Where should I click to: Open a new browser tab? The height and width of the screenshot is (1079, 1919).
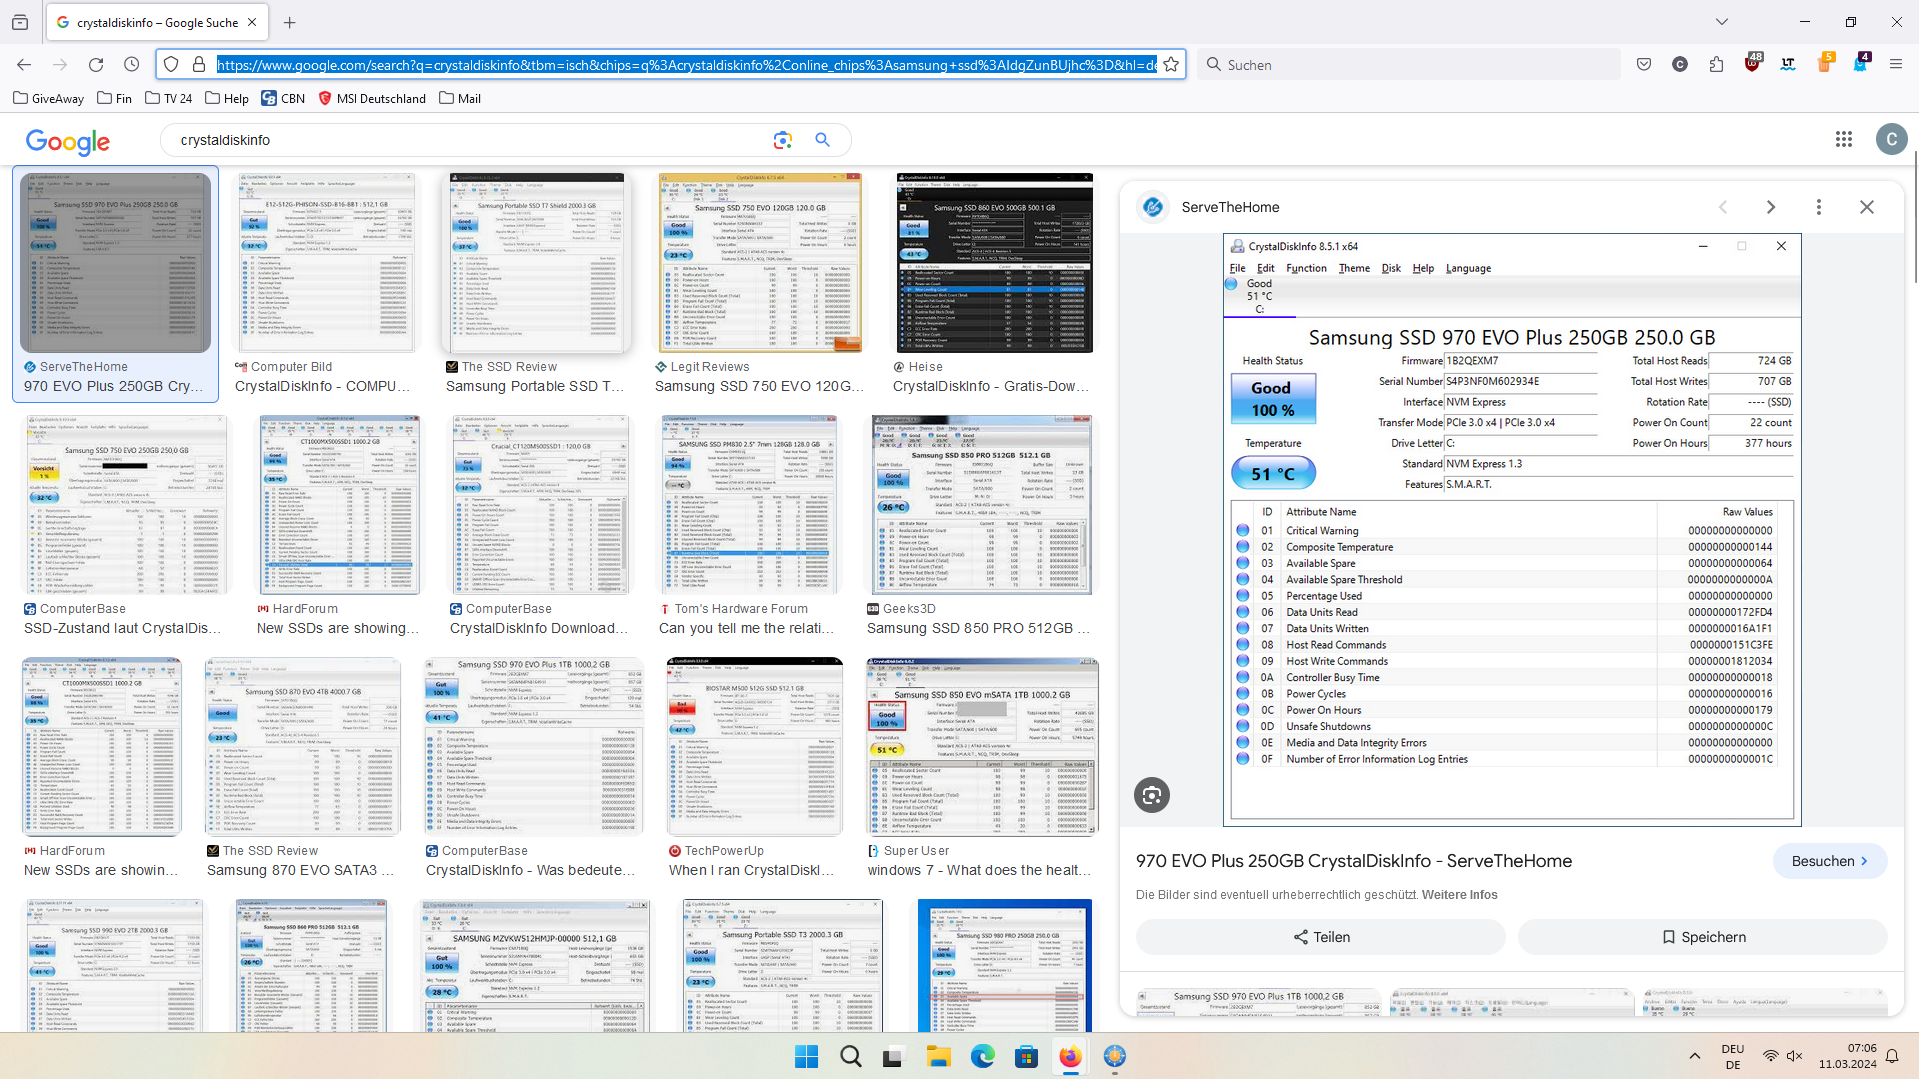(x=290, y=22)
